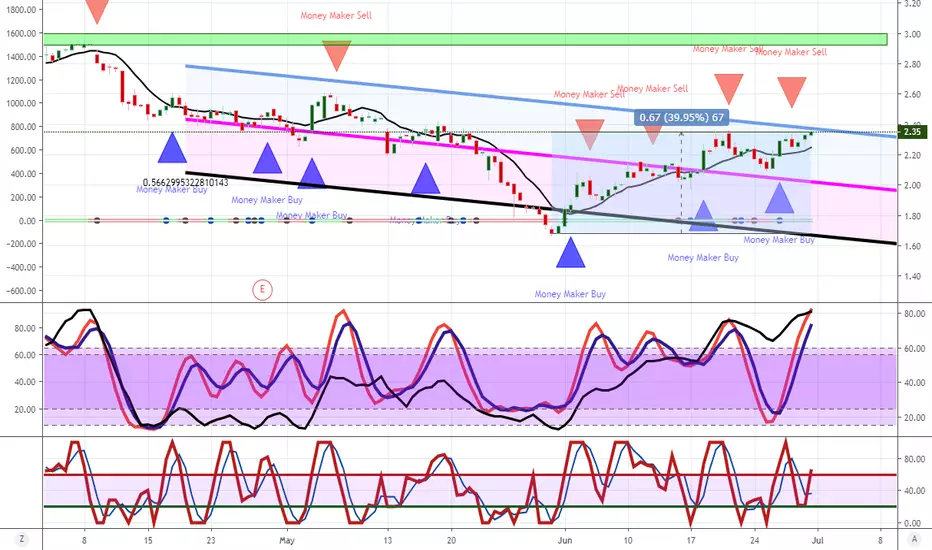Select the green rectangle zone near 3.00
This screenshot has width=932, height=550.
coord(465,39)
